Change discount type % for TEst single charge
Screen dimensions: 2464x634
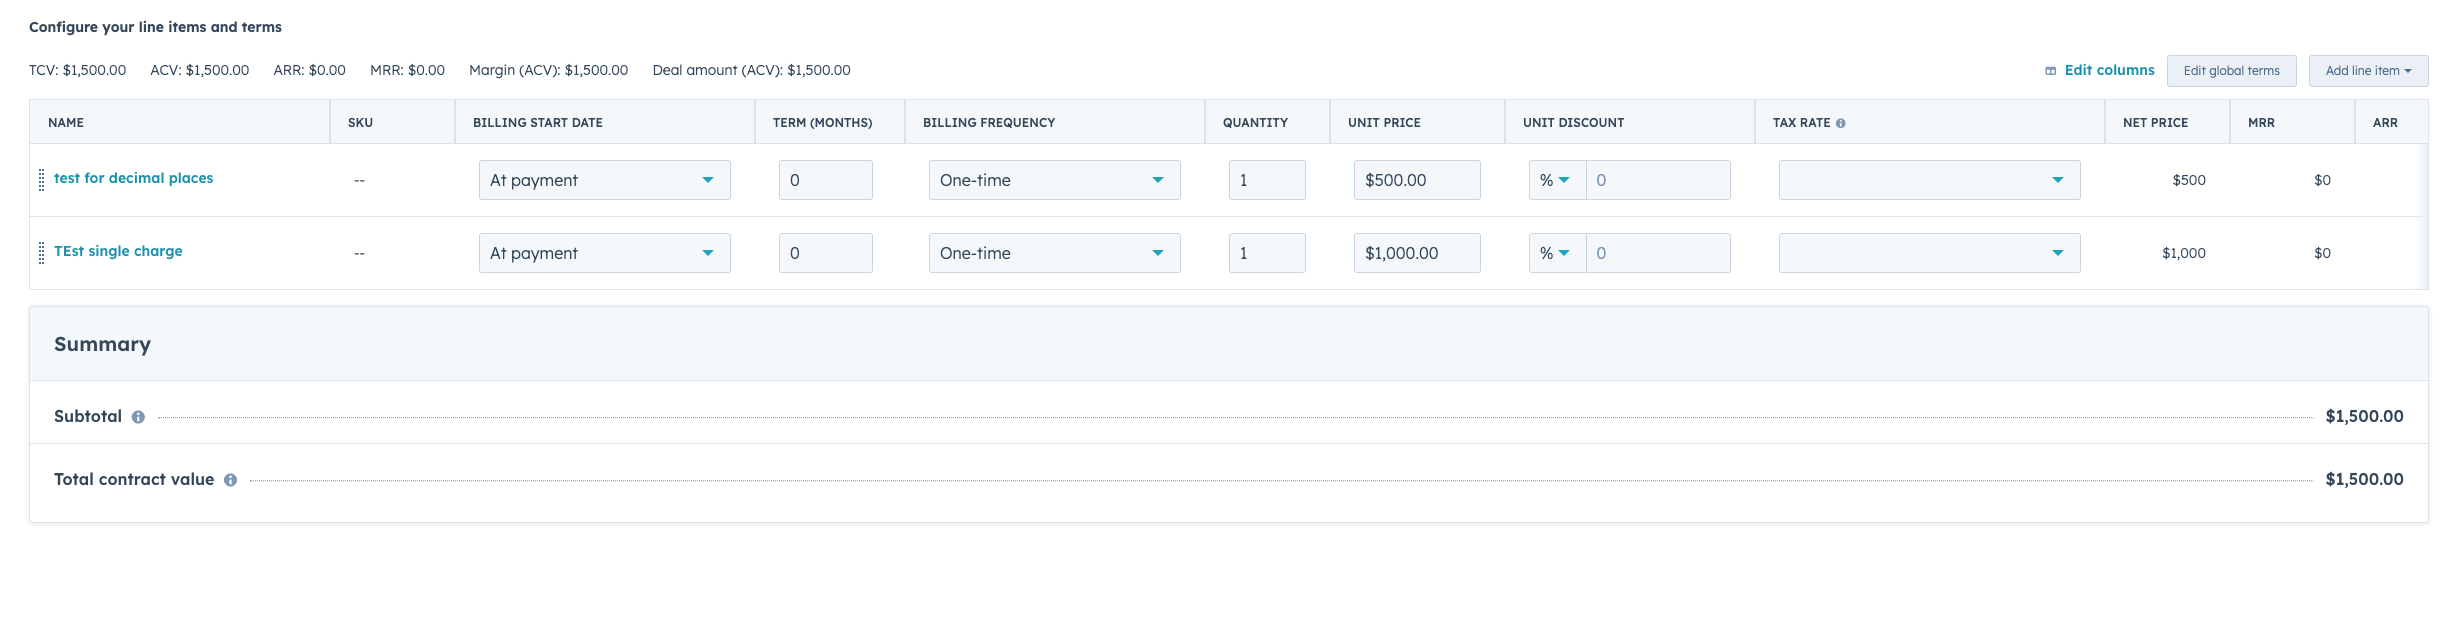coord(1555,253)
